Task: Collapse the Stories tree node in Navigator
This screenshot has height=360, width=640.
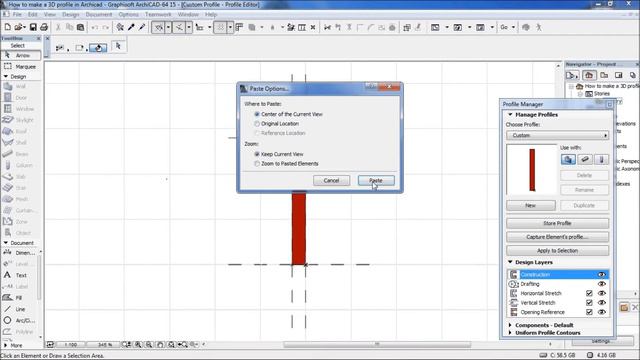Action: tap(580, 94)
